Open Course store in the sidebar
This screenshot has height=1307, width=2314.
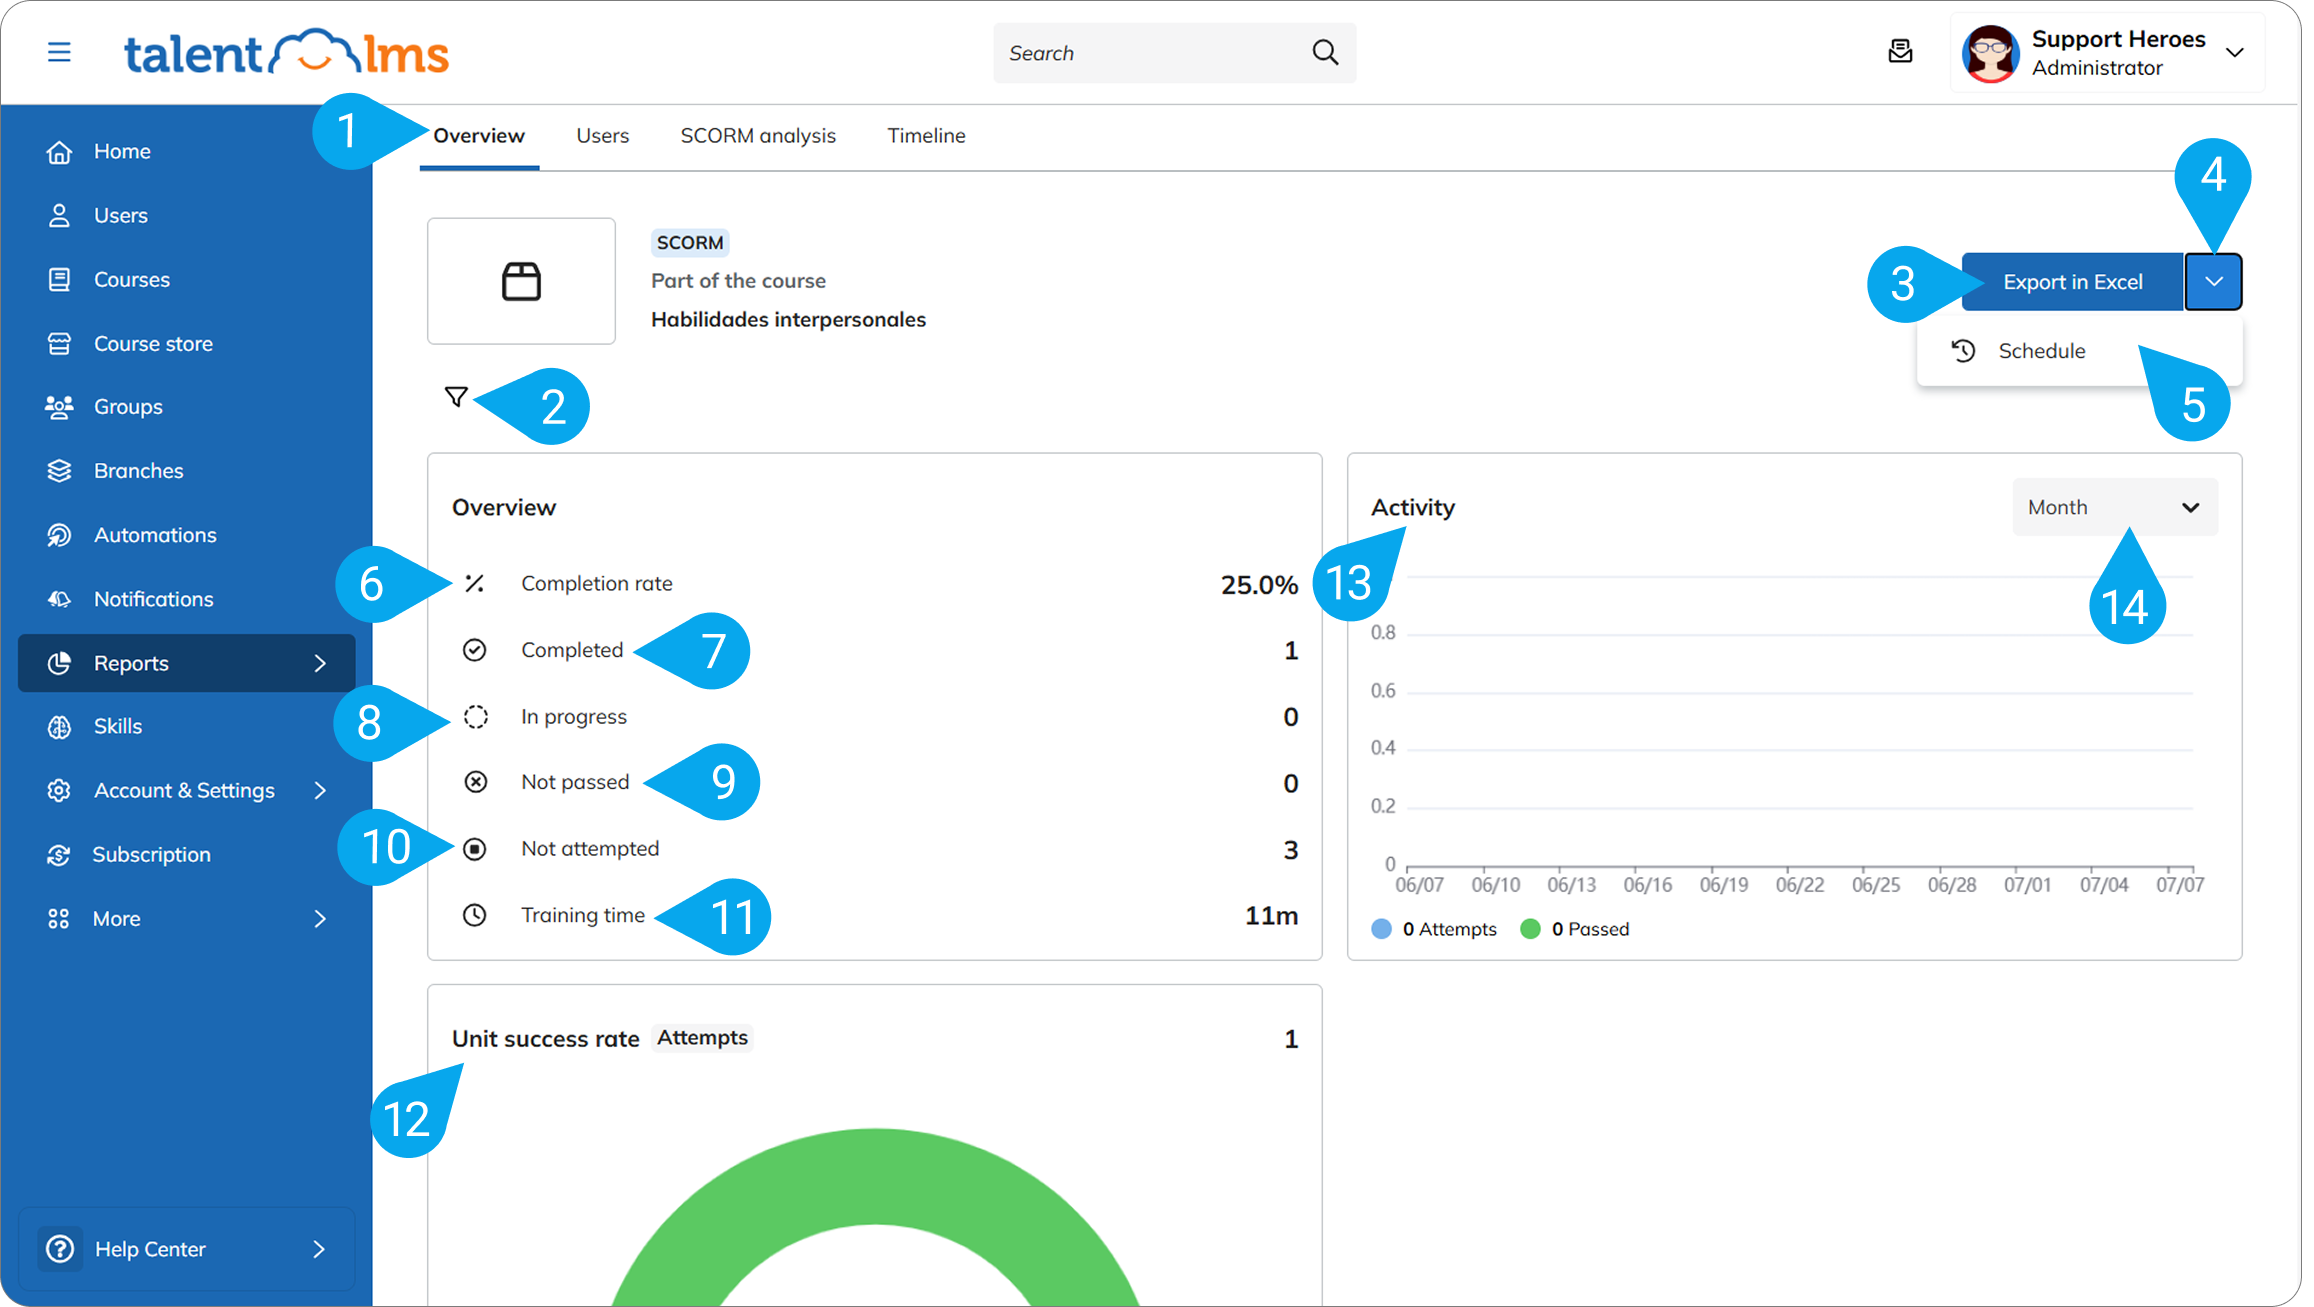[x=186, y=343]
